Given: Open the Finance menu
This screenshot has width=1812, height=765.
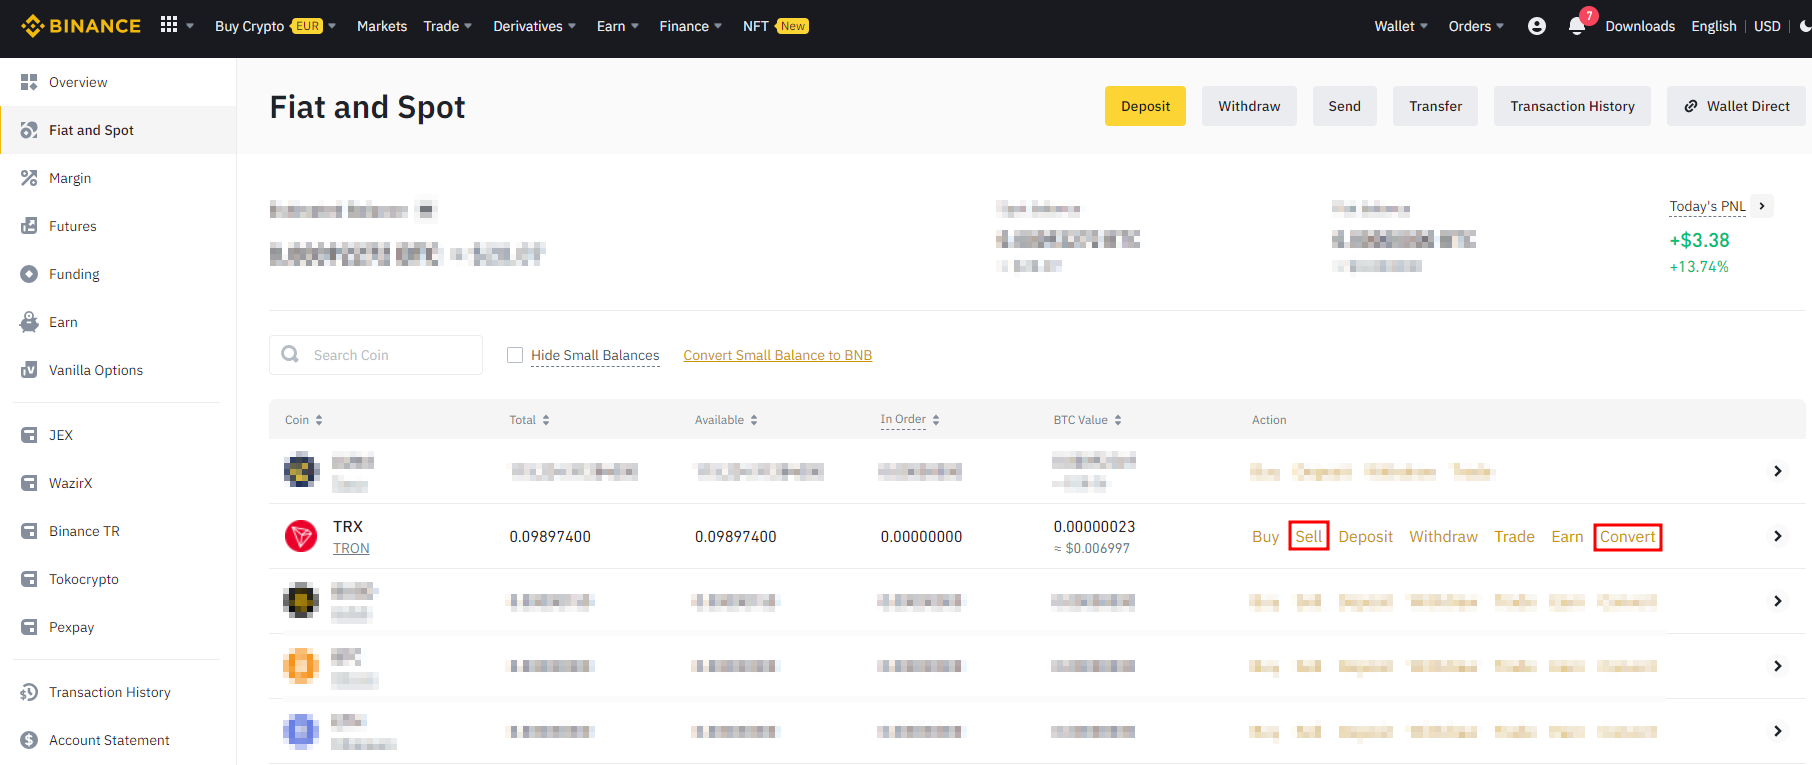Looking at the screenshot, I should pos(690,26).
